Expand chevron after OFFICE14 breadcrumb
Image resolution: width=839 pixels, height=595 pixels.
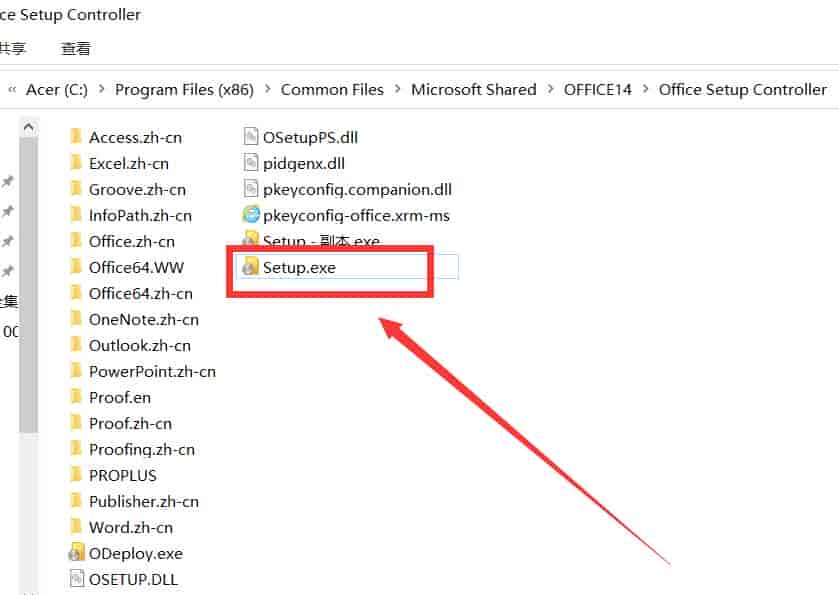click(646, 89)
